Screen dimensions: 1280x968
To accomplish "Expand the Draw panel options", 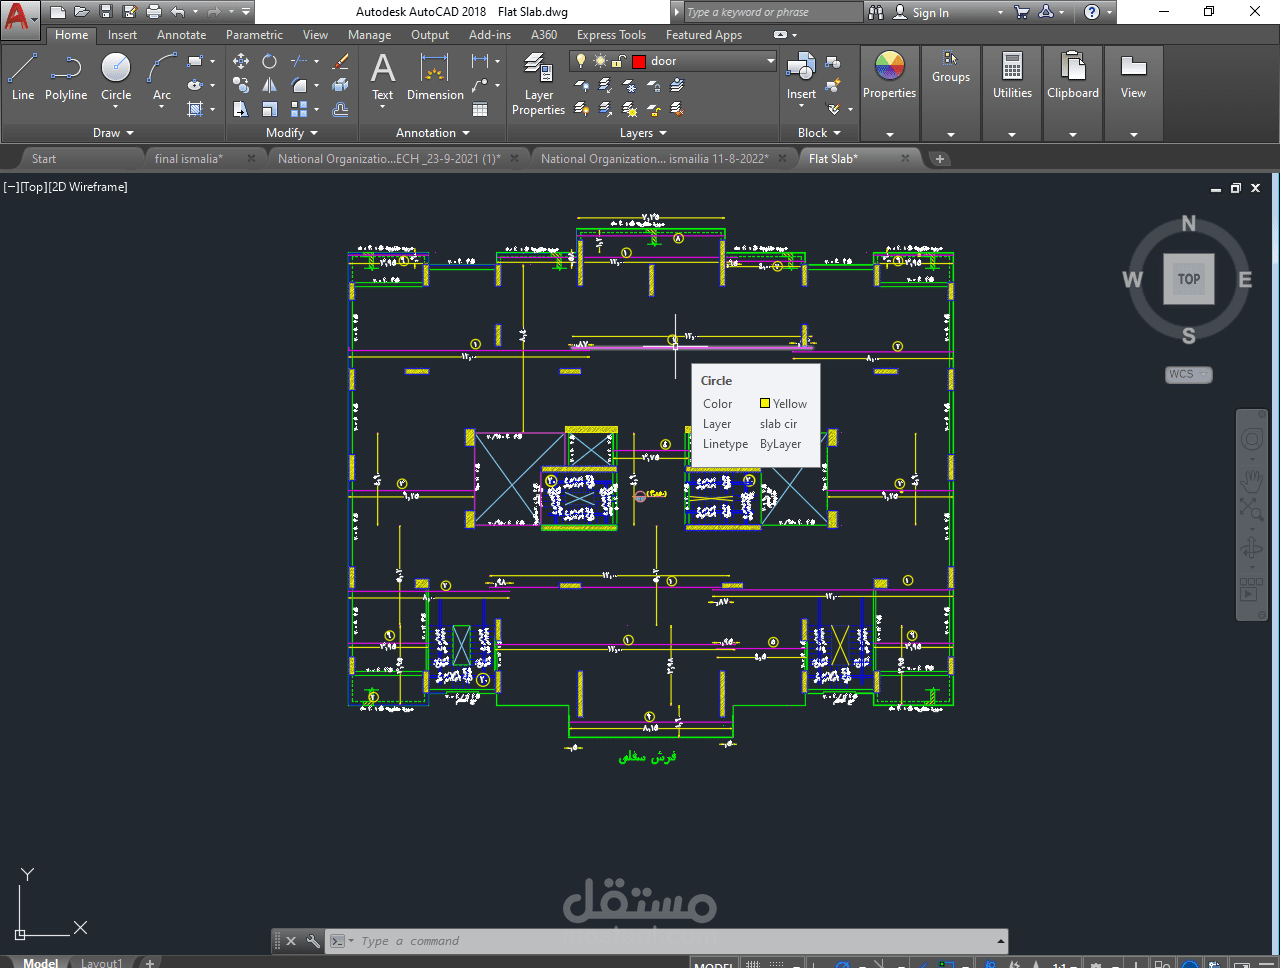I will click(x=113, y=132).
